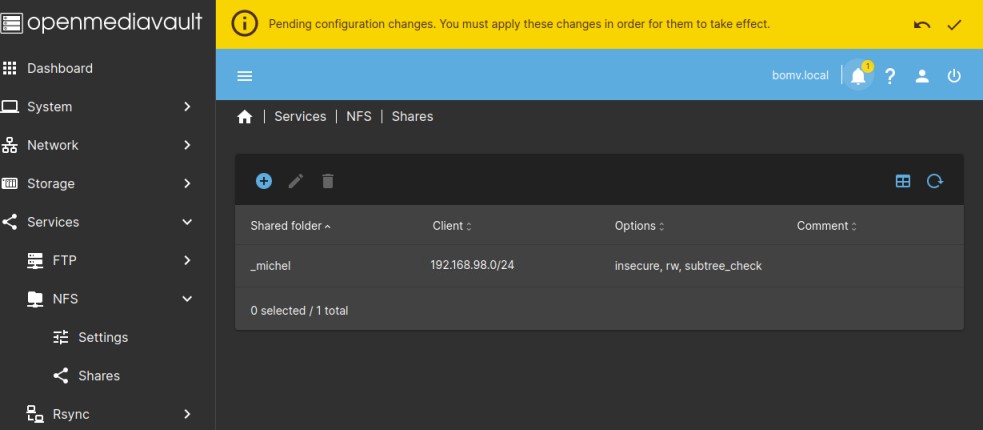Viewport: 983px width, 430px height.
Task: Open the column visibility table icon
Action: [903, 181]
